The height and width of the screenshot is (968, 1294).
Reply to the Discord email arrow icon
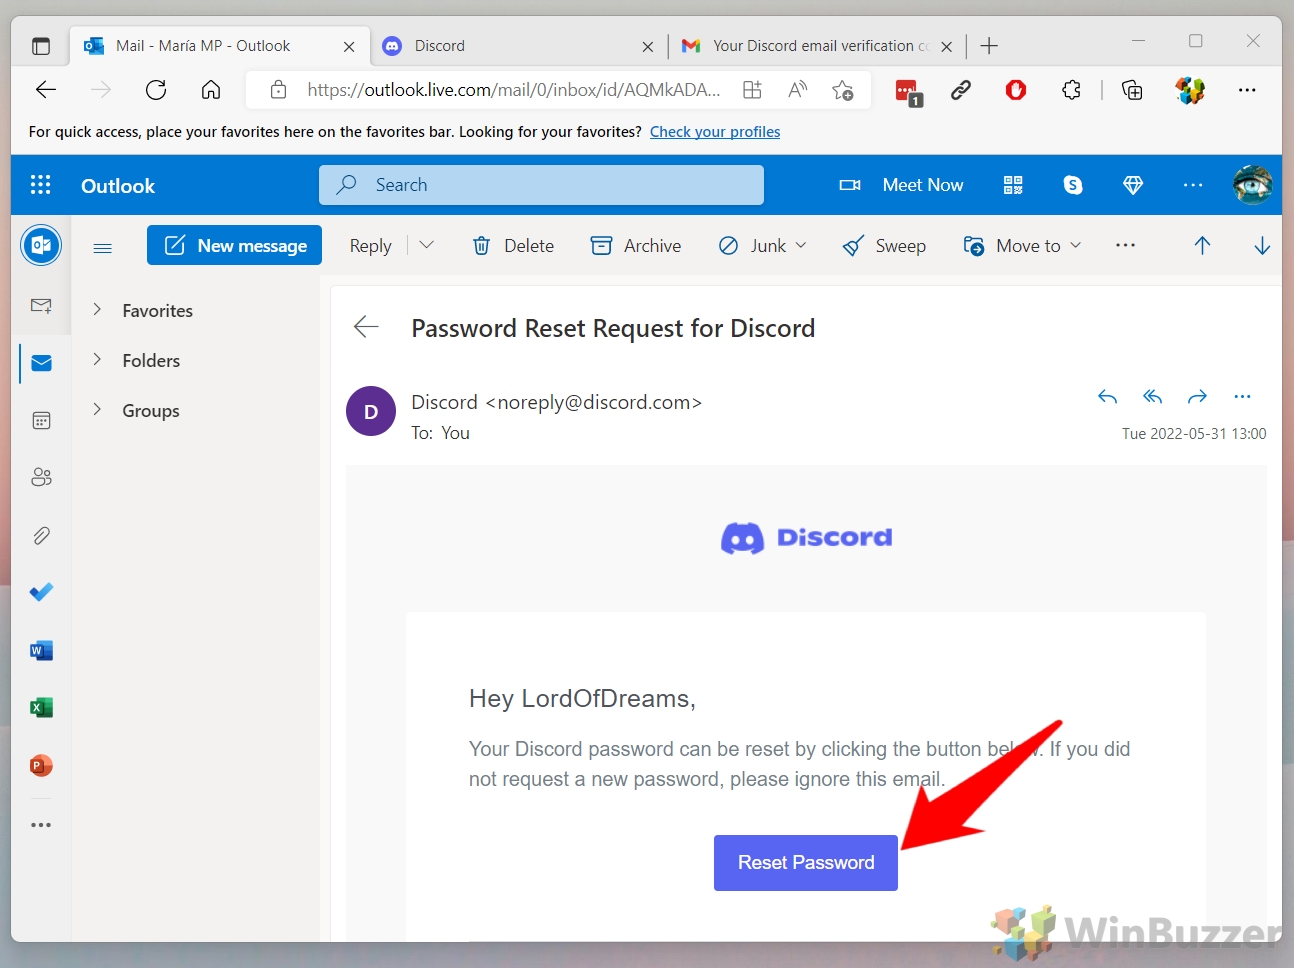[x=1107, y=397]
